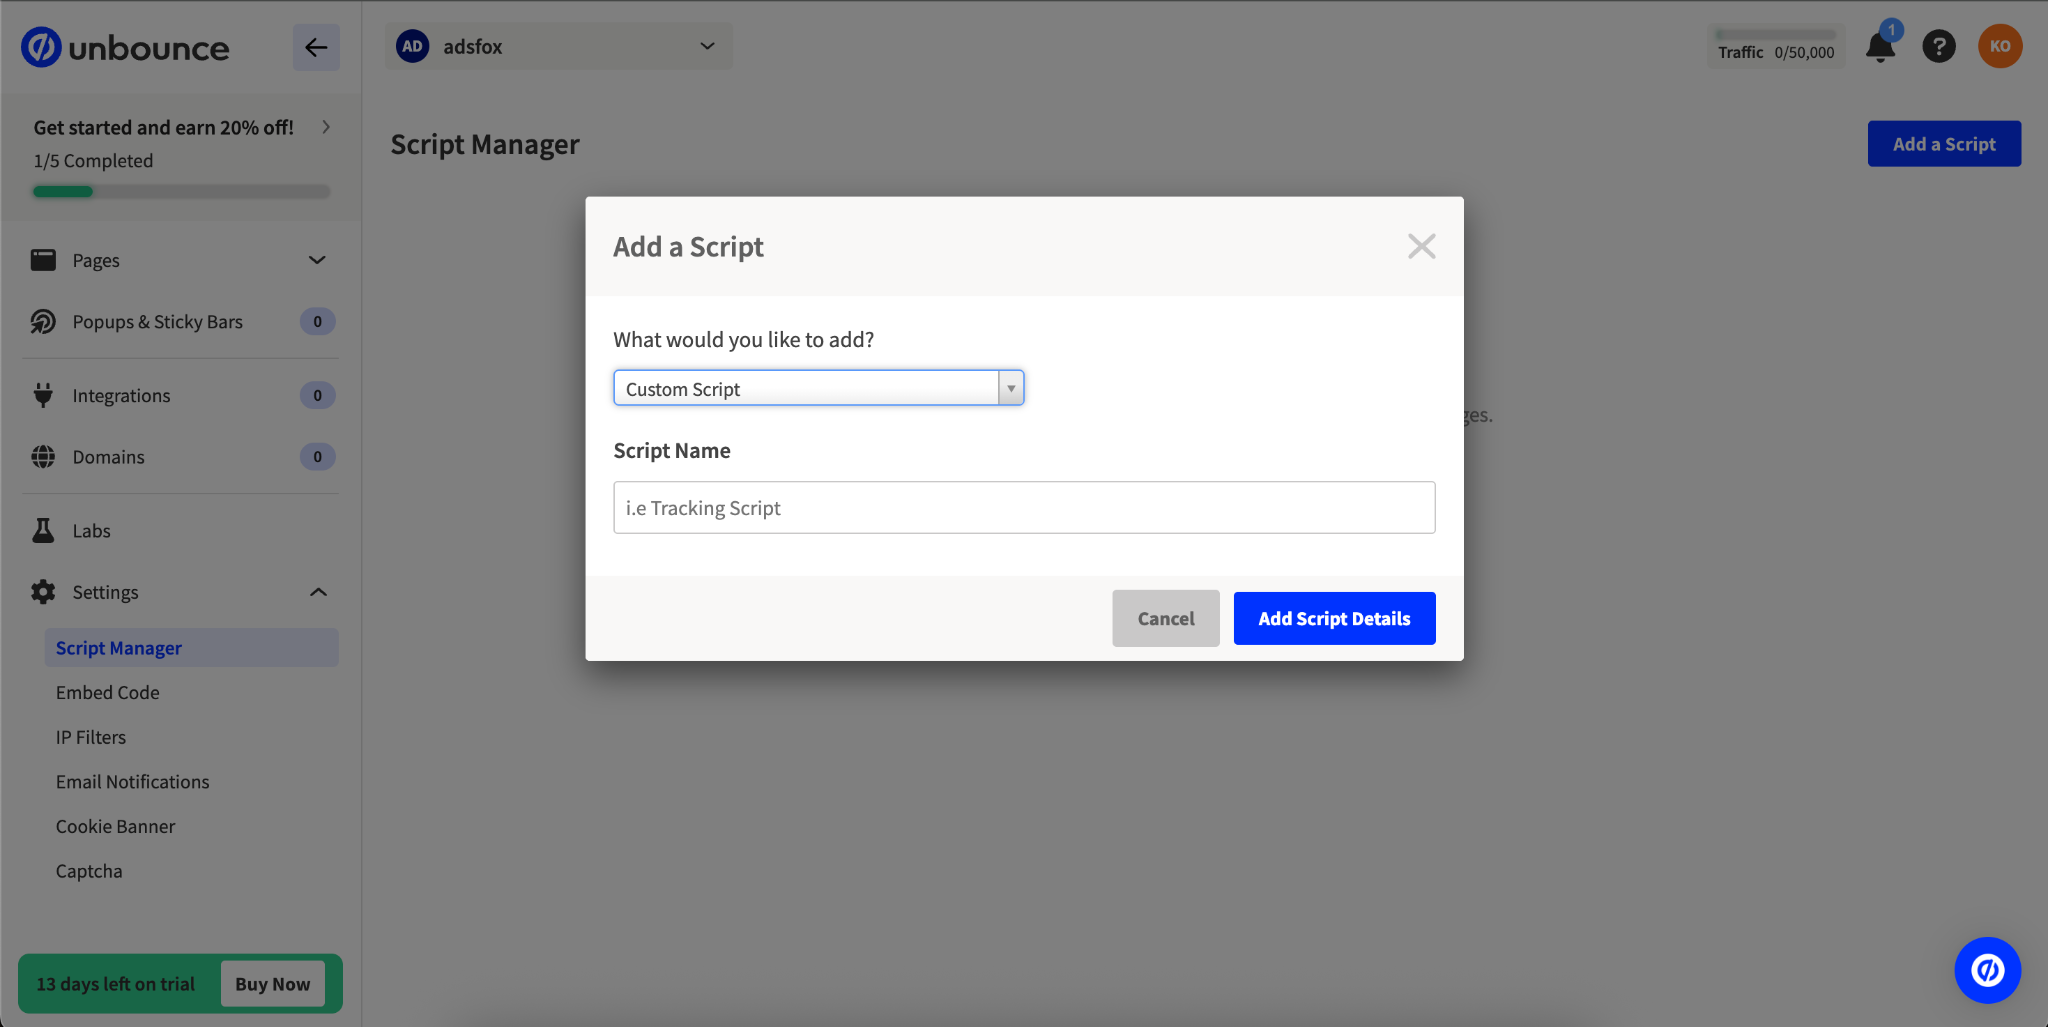Viewport: 2048px width, 1027px height.
Task: Click the Integrations plug icon
Action: [43, 395]
